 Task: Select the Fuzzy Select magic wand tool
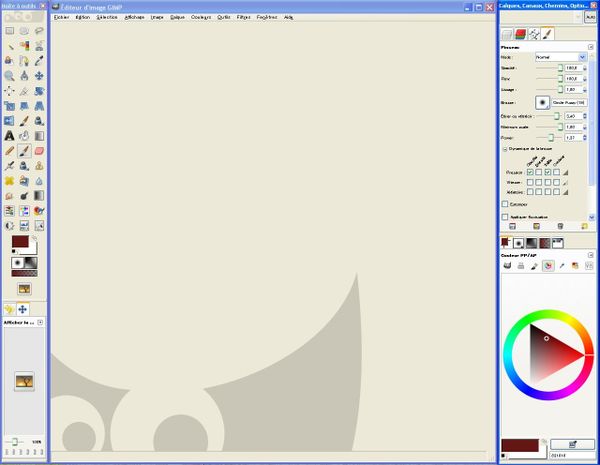(9, 46)
